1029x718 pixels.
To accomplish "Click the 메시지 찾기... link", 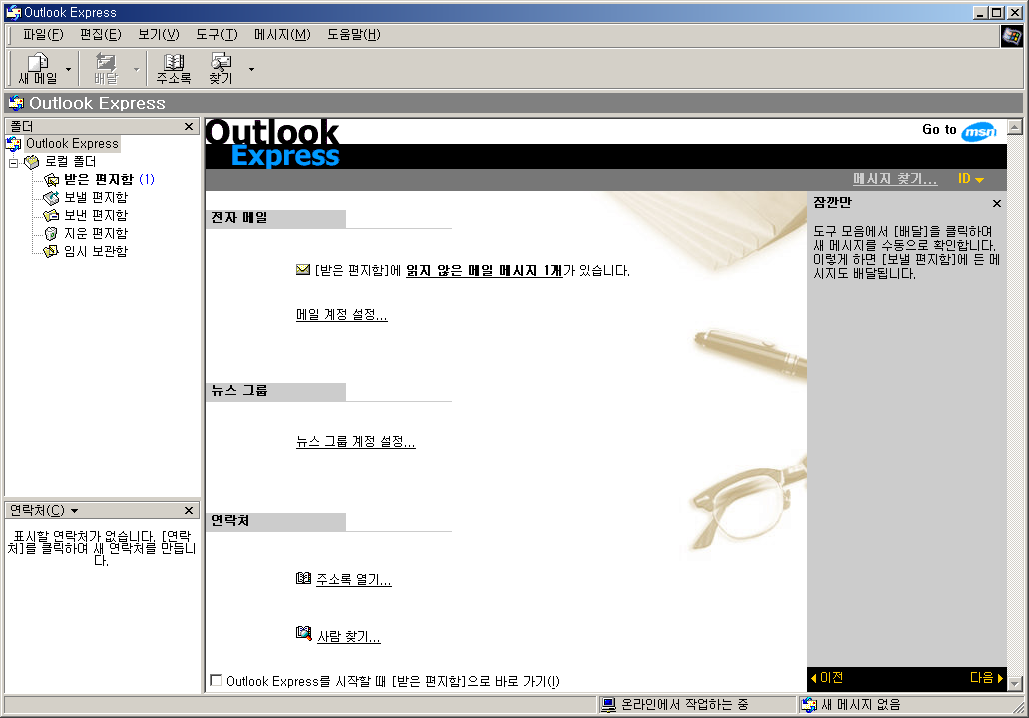I will [x=895, y=179].
